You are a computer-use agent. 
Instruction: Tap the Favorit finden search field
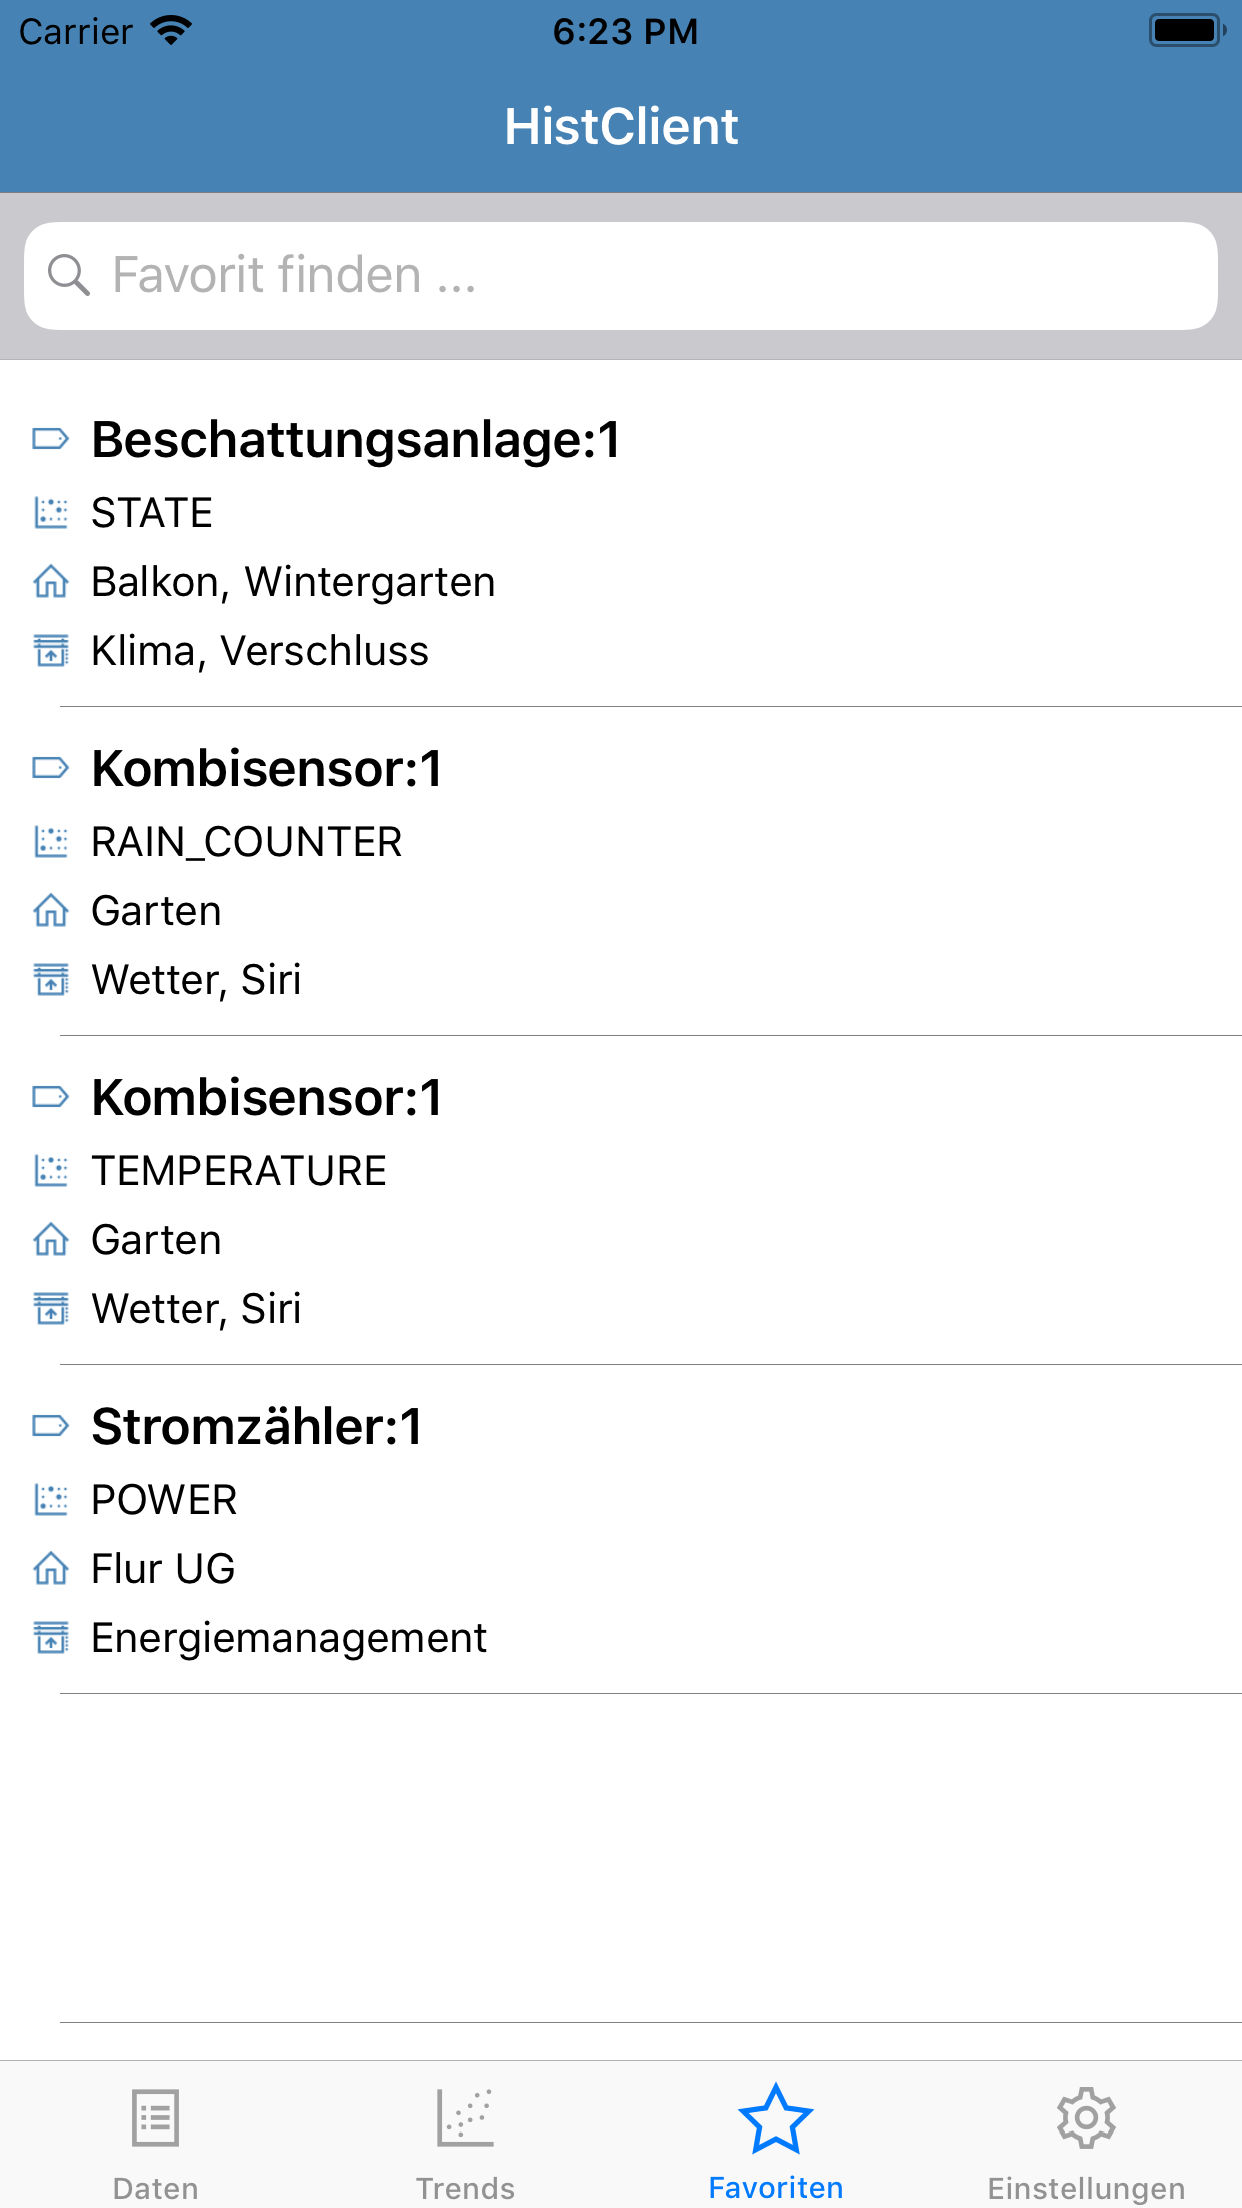pos(621,276)
